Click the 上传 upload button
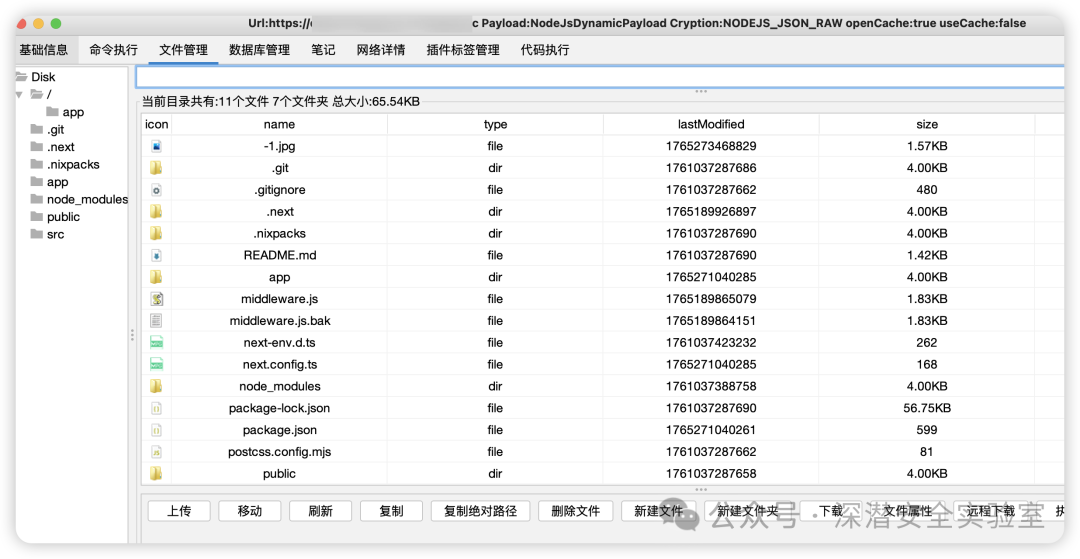 (179, 511)
